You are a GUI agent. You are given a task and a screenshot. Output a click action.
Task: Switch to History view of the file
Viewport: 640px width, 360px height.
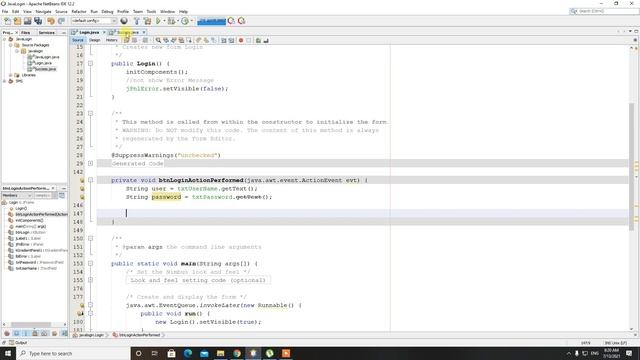pos(111,40)
